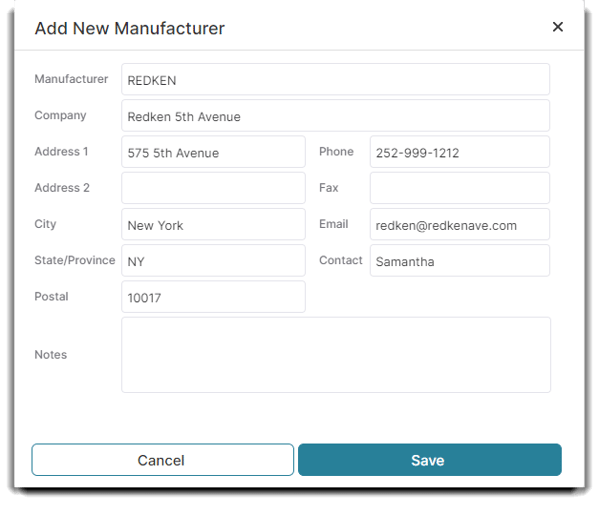Focus the Address 1 field
Screen dimensions: 599x516
click(x=213, y=152)
